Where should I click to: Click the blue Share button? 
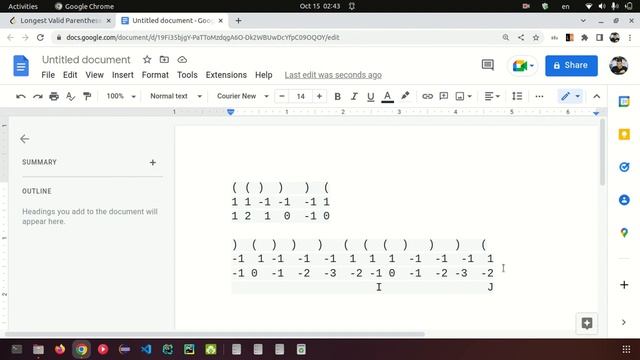click(571, 66)
